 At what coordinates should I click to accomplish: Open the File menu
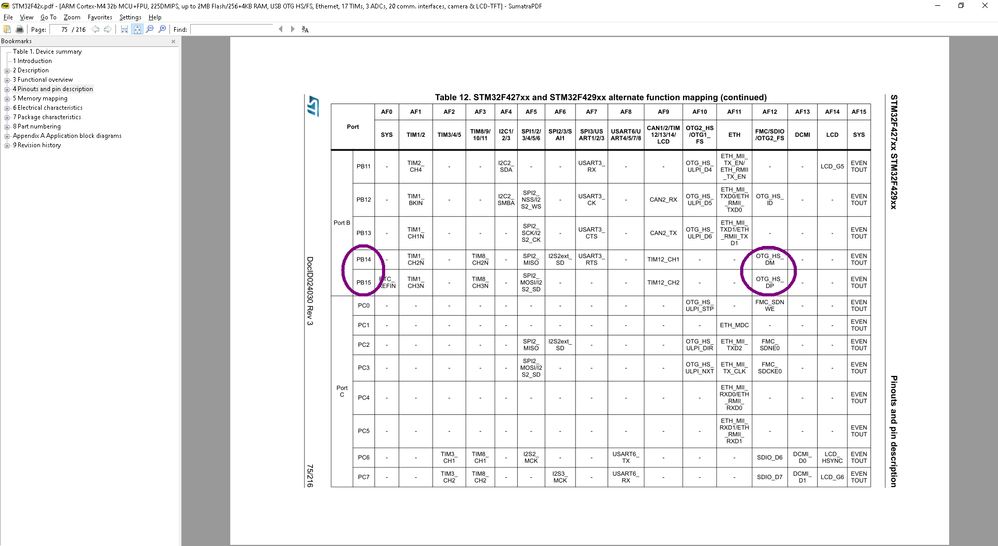coord(8,17)
